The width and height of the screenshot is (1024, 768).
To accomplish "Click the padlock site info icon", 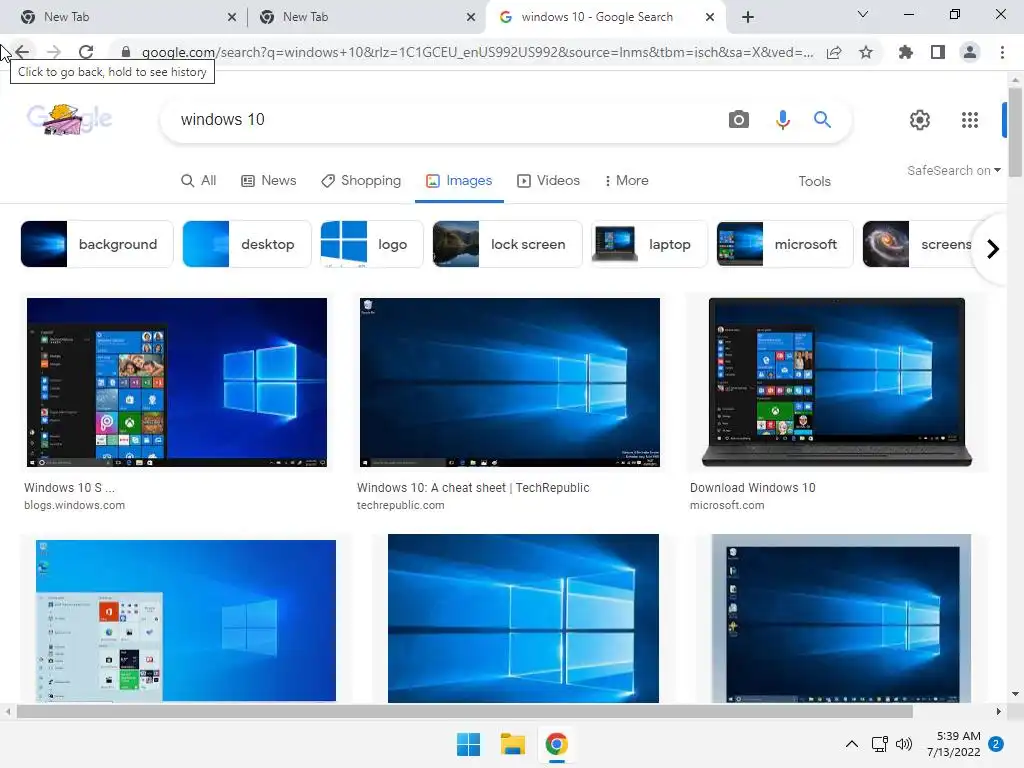I will (x=126, y=52).
